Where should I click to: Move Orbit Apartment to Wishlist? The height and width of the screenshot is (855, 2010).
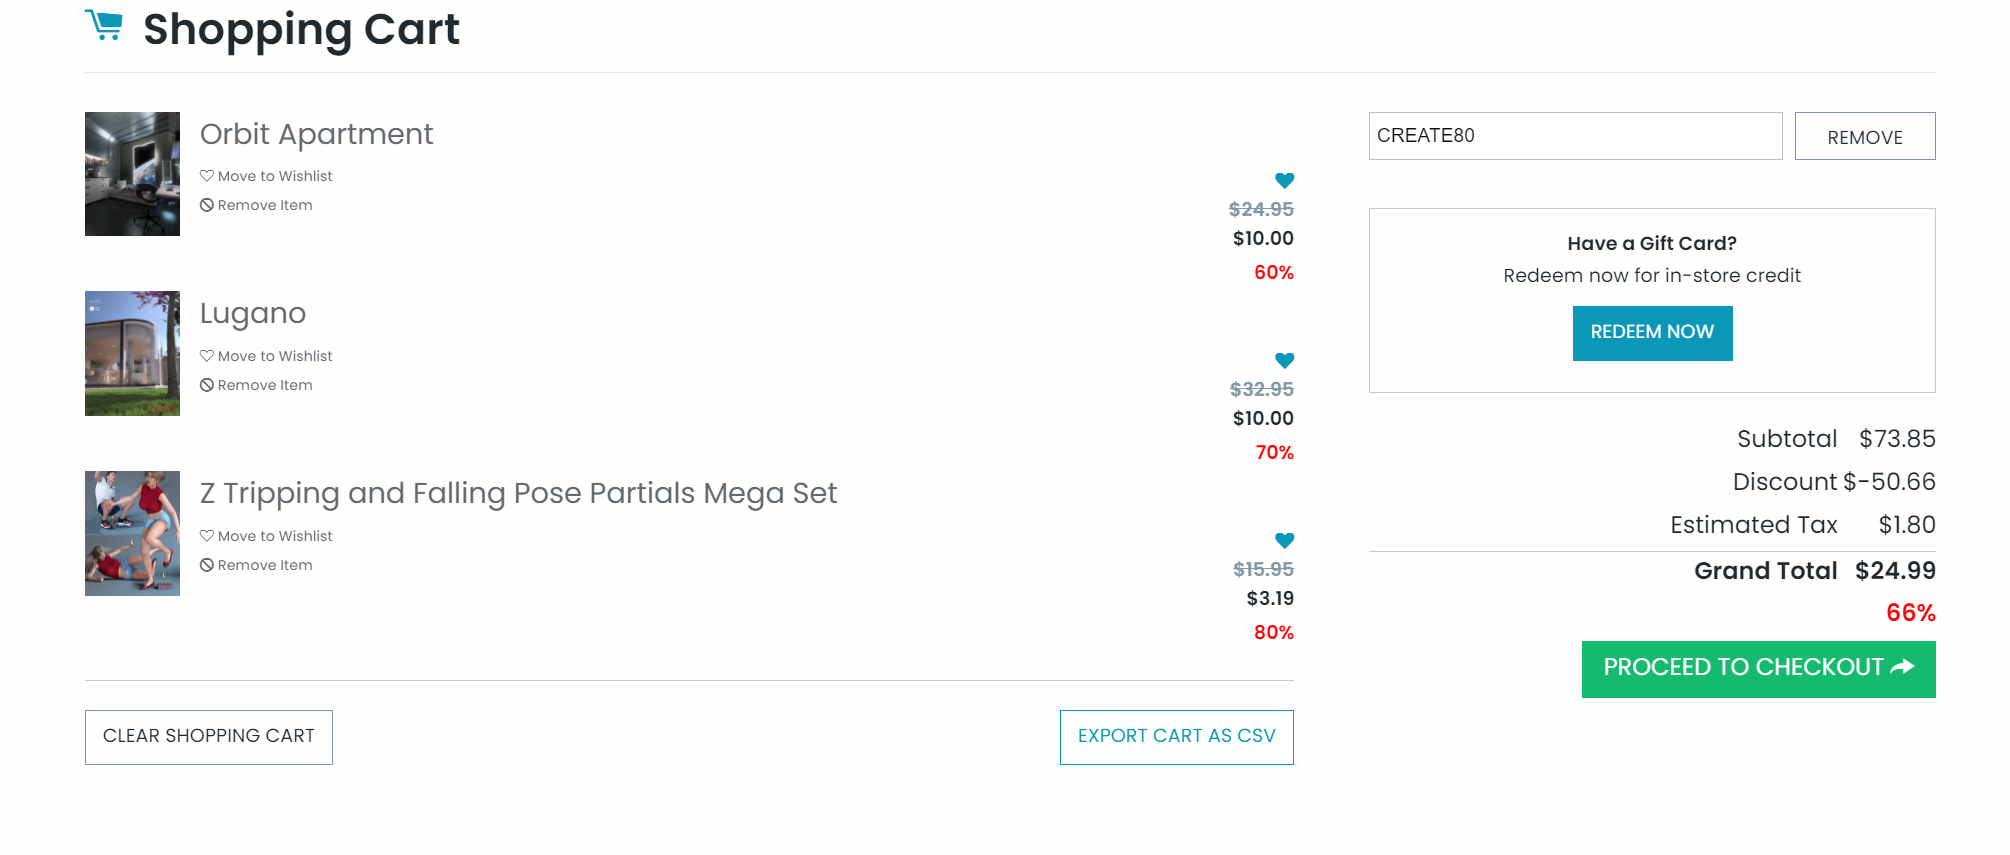(266, 176)
